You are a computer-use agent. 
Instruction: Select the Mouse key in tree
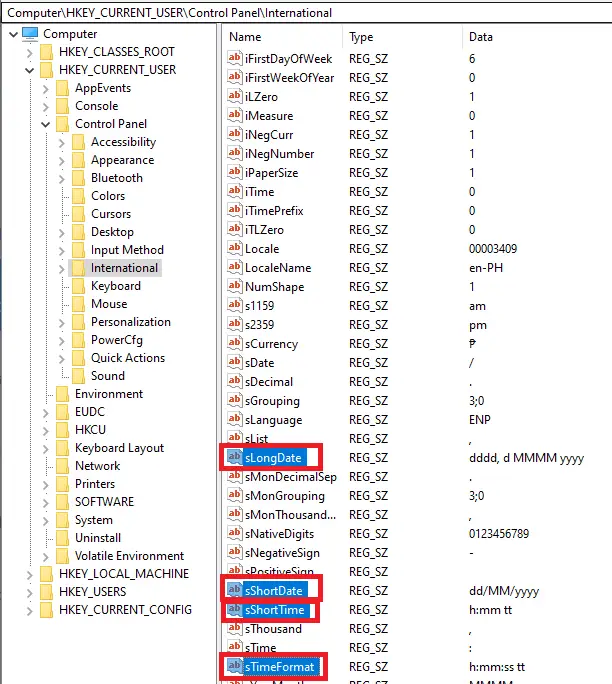coord(109,304)
